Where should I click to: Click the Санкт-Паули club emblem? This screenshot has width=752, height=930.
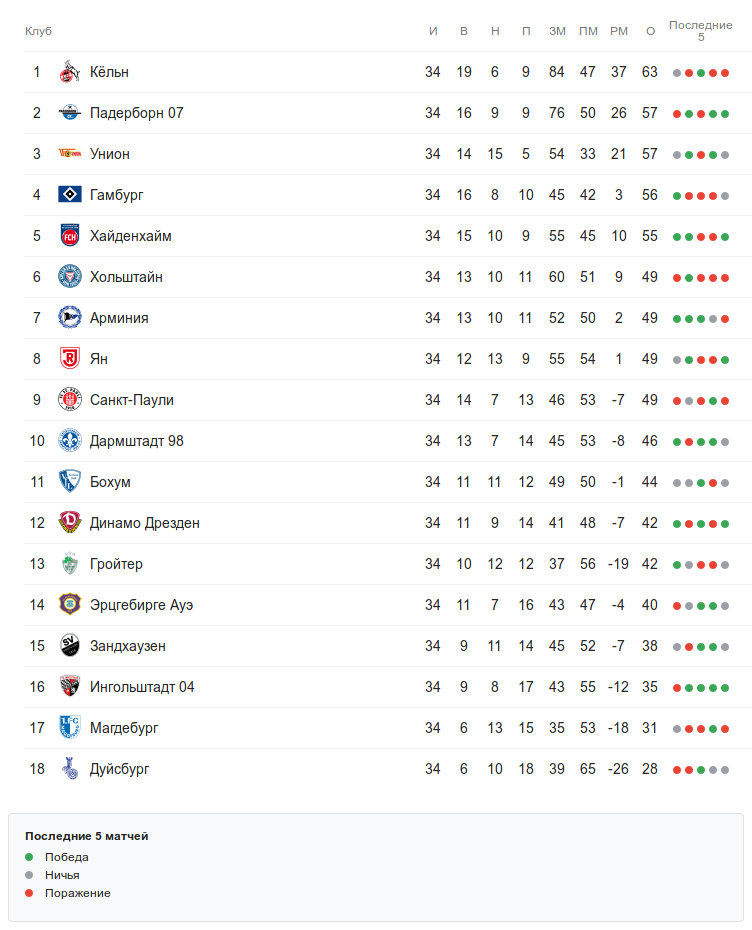(69, 400)
